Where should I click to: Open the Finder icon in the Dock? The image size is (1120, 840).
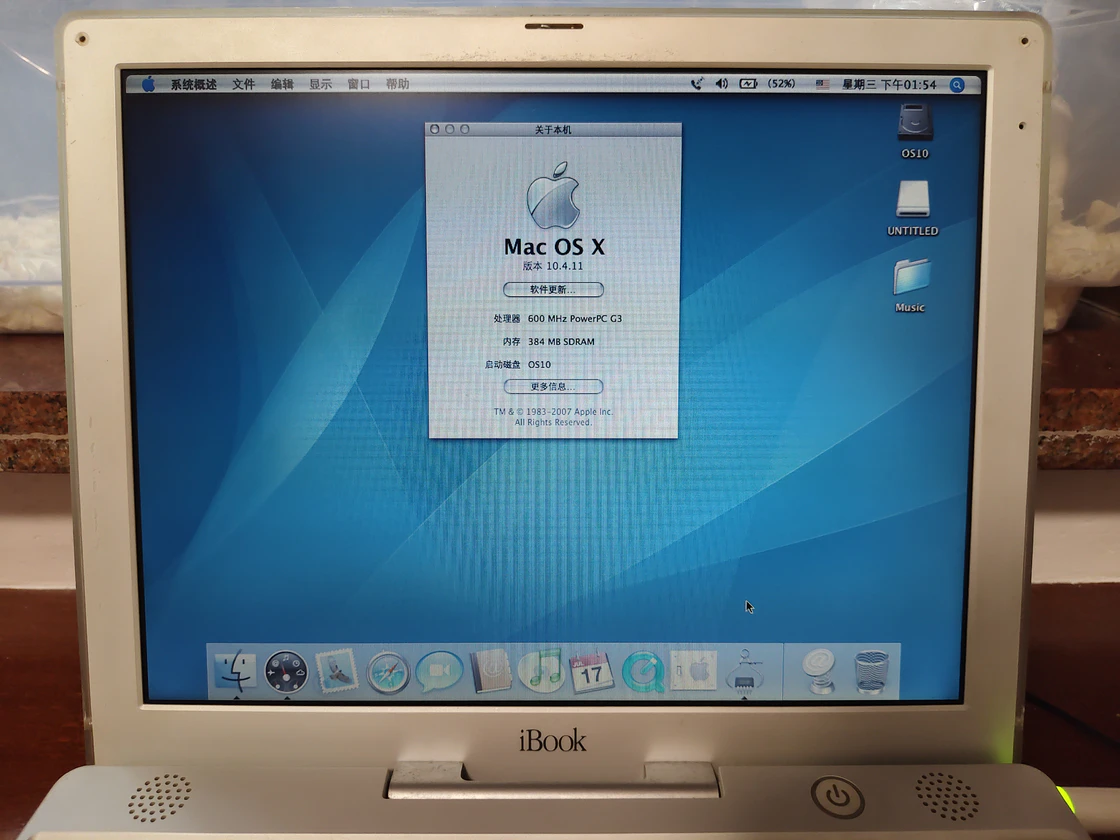click(235, 671)
